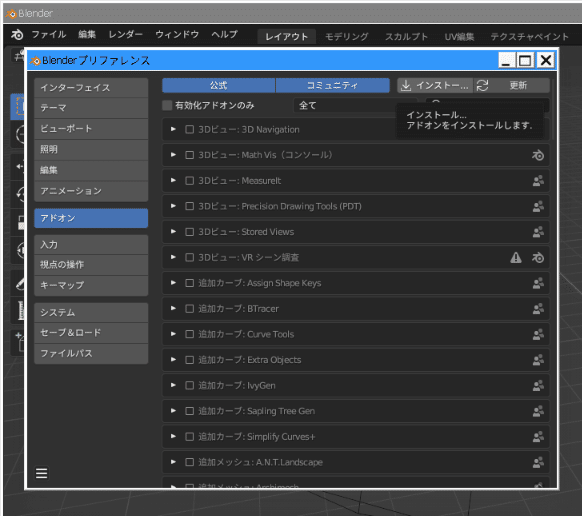Open the ファイル menu
The height and width of the screenshot is (516, 582).
coord(49,35)
